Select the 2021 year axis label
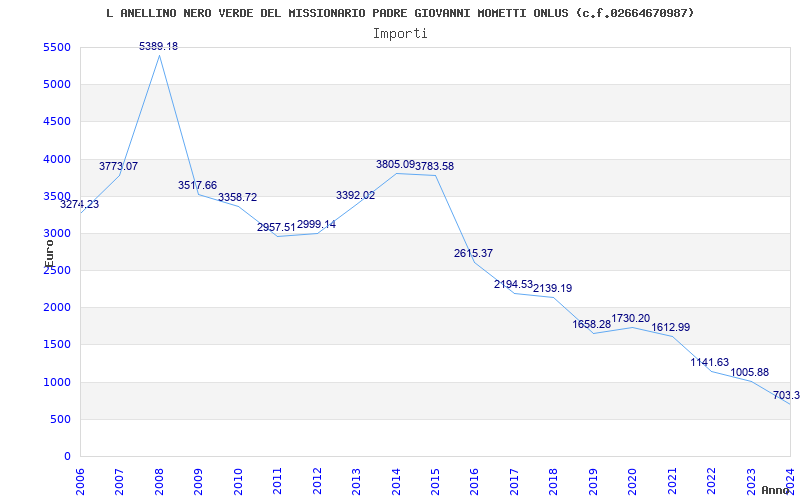This screenshot has height=500, width=800. (x=672, y=481)
